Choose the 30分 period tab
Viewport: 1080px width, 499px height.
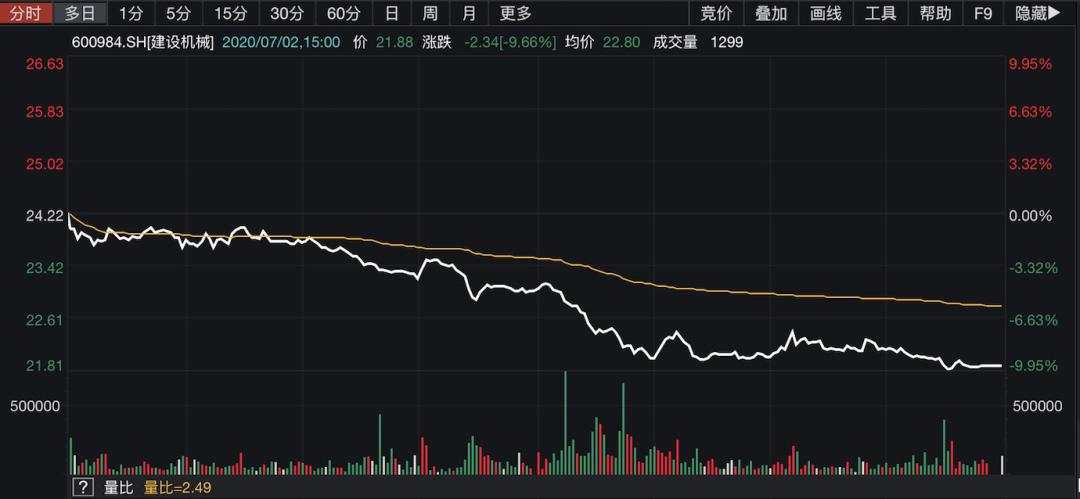click(x=286, y=13)
